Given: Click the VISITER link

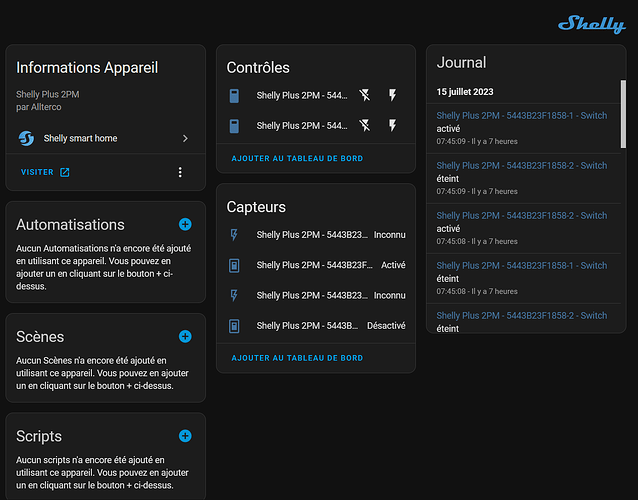Looking at the screenshot, I should pos(37,172).
